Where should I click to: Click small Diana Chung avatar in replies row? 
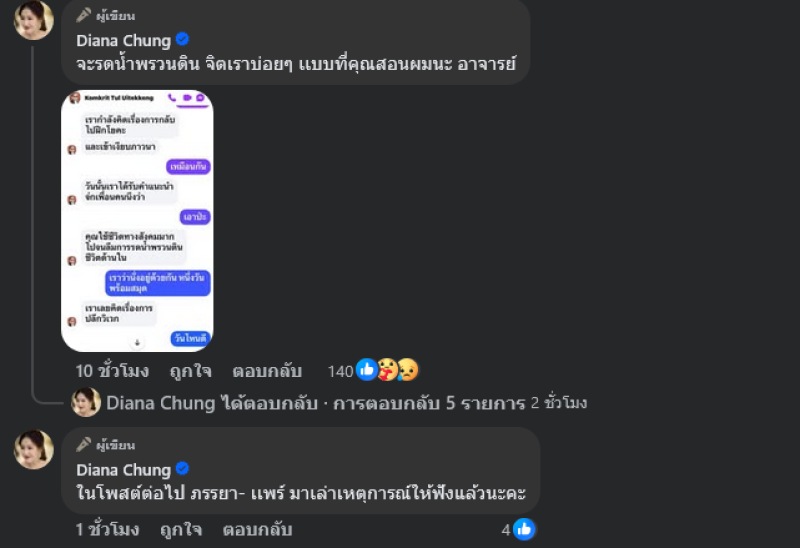tap(86, 402)
